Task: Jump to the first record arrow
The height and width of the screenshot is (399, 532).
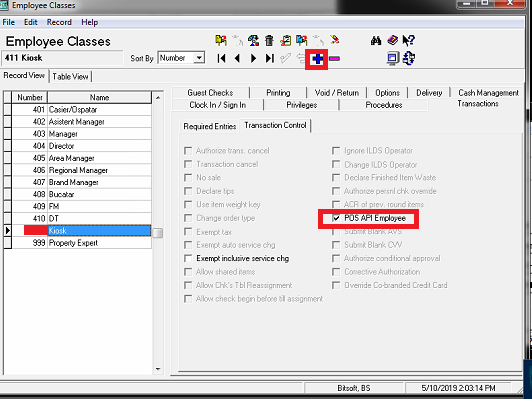Action: 222,58
